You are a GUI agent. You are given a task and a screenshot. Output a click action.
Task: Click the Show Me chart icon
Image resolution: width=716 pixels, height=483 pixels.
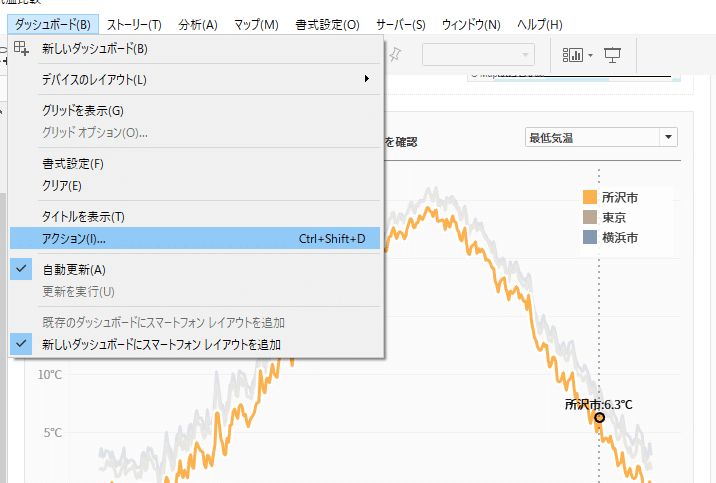coord(572,55)
